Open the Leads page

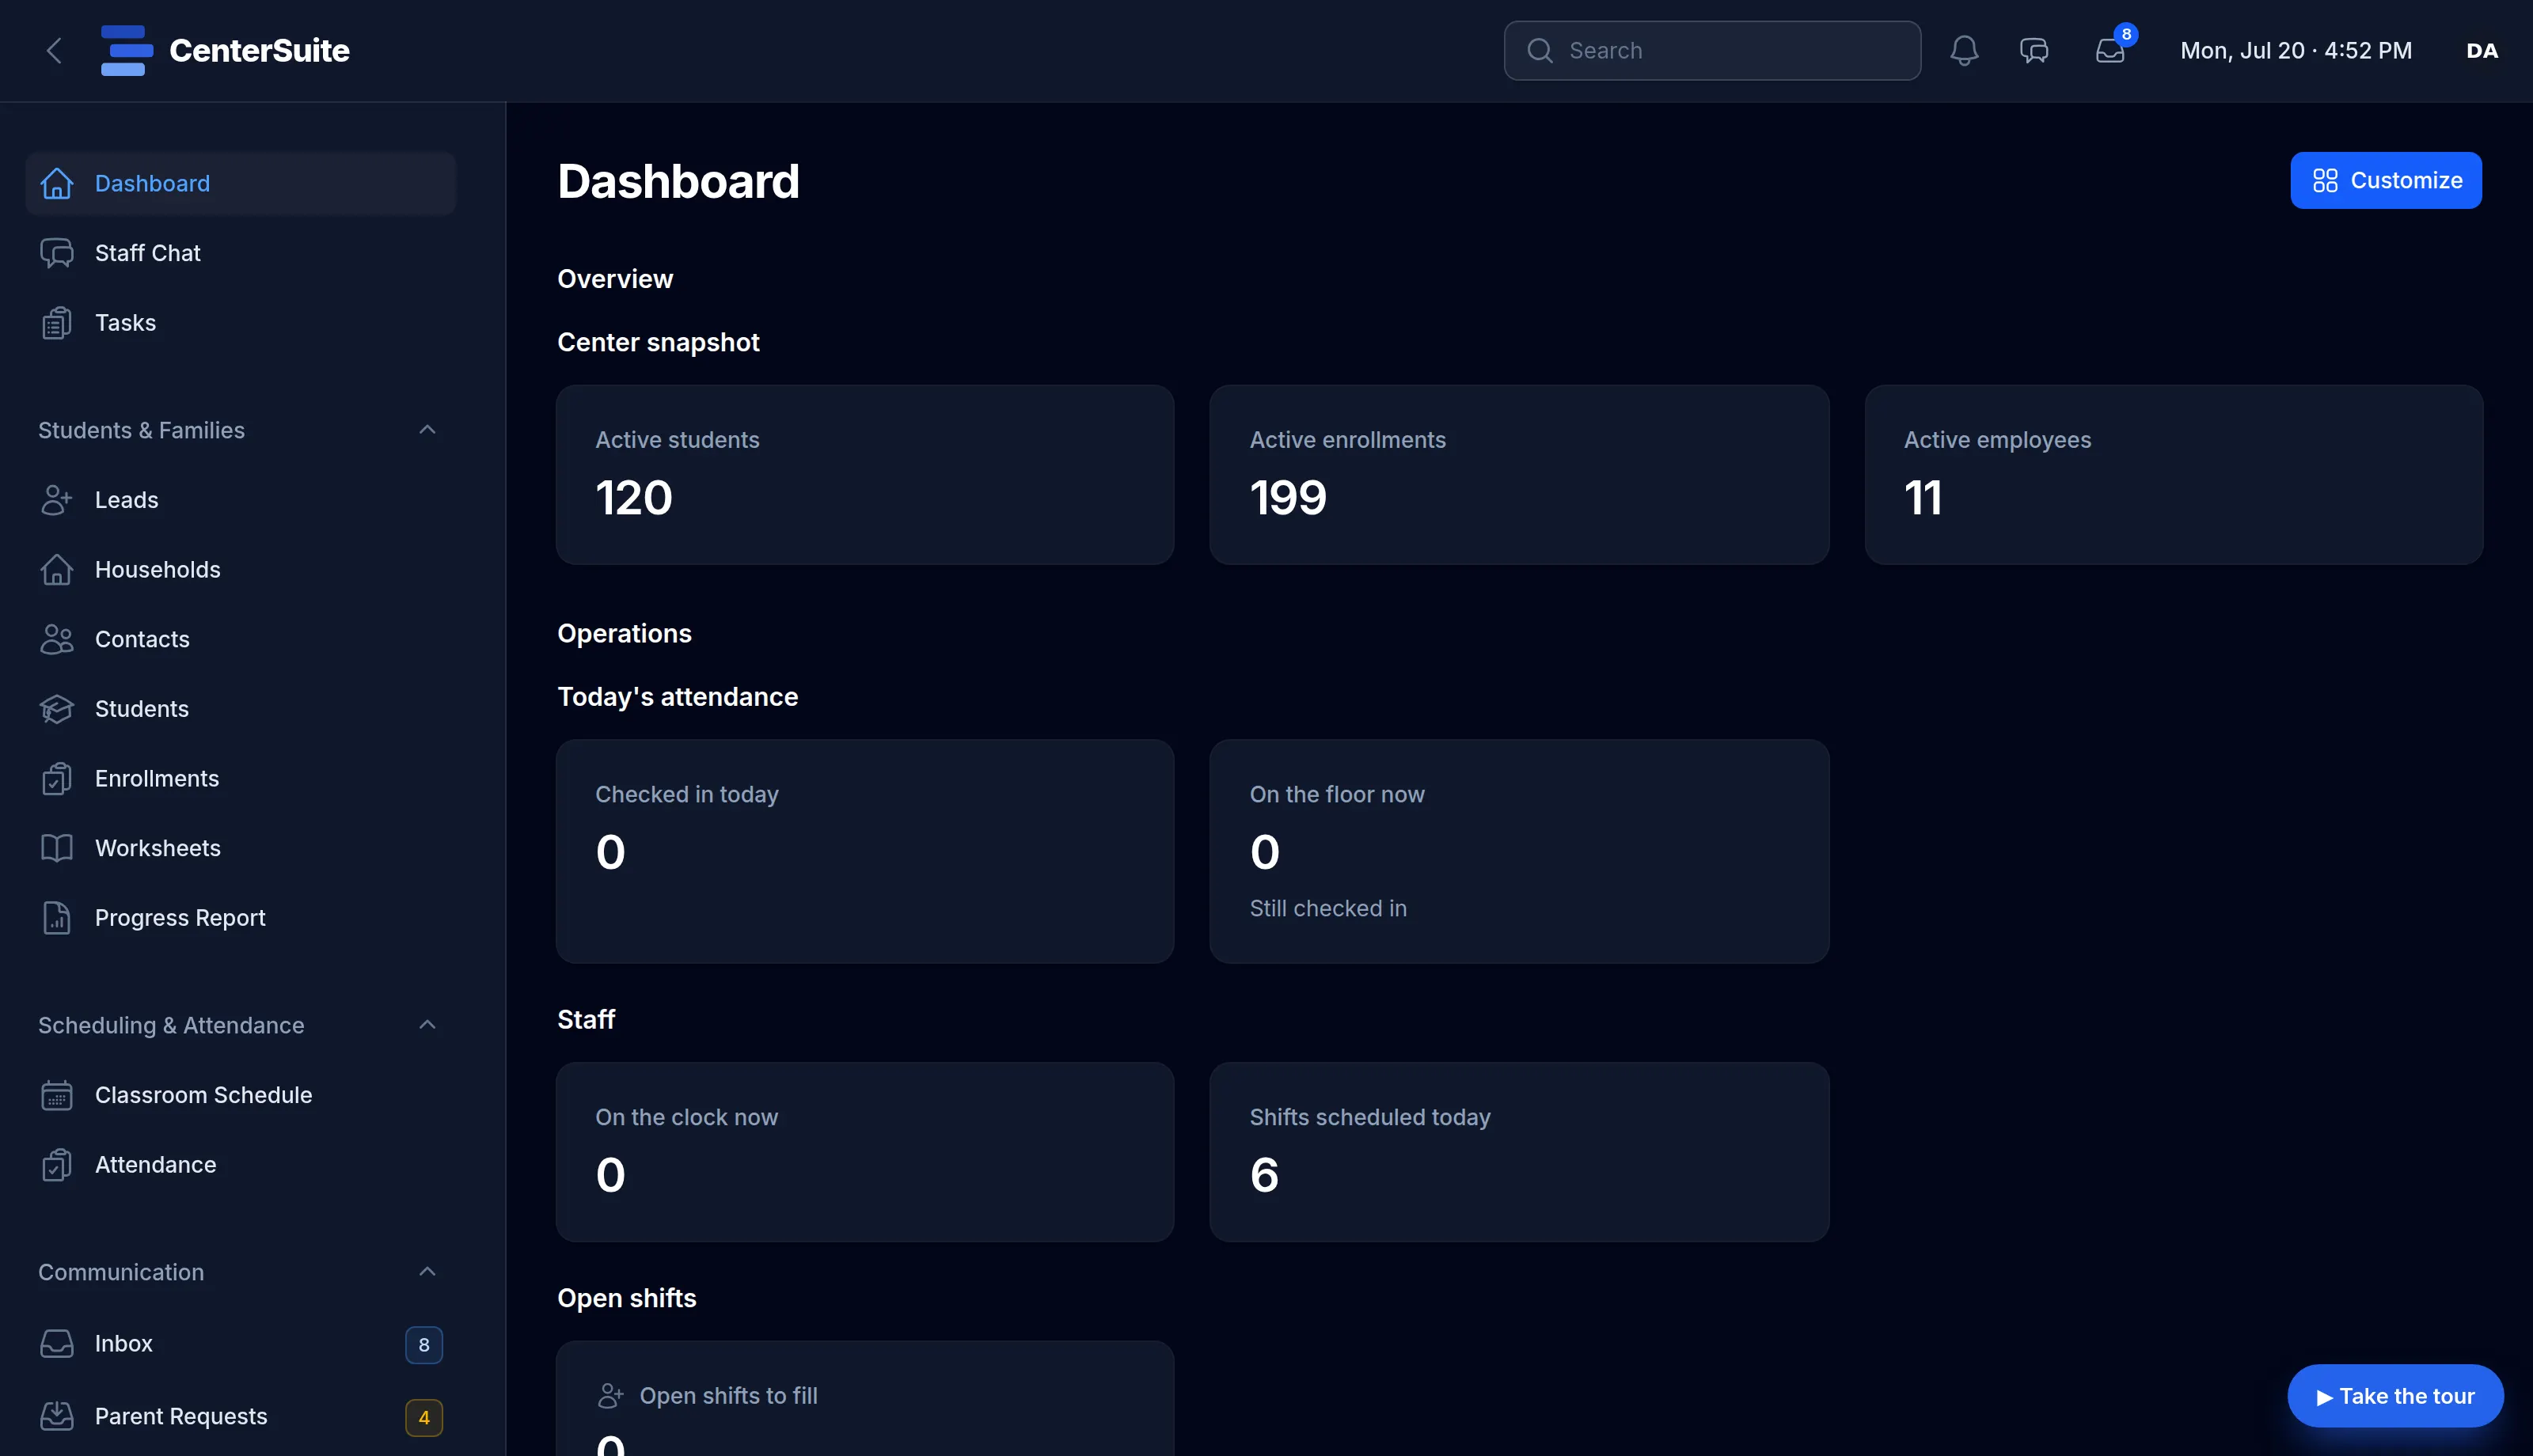240,500
